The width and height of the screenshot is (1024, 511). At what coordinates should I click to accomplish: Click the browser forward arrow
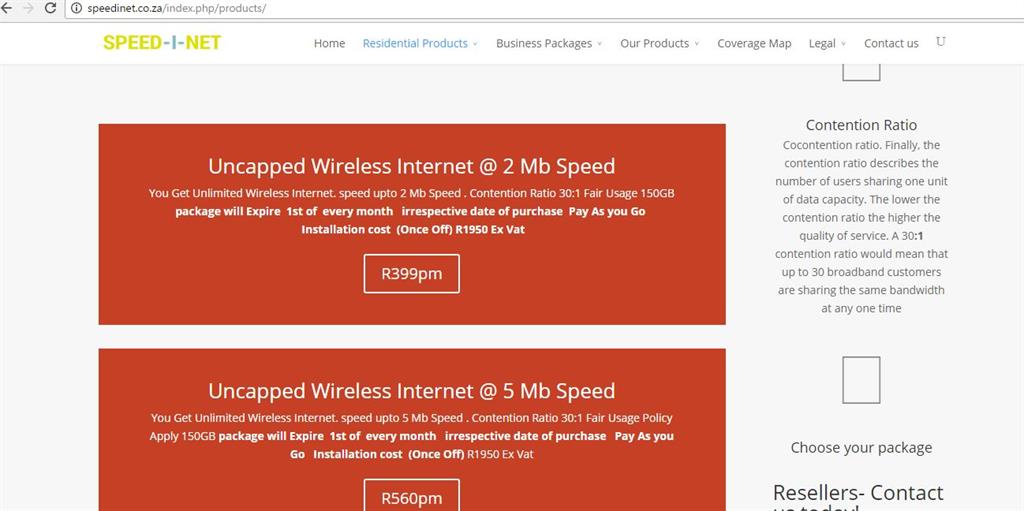coord(28,8)
